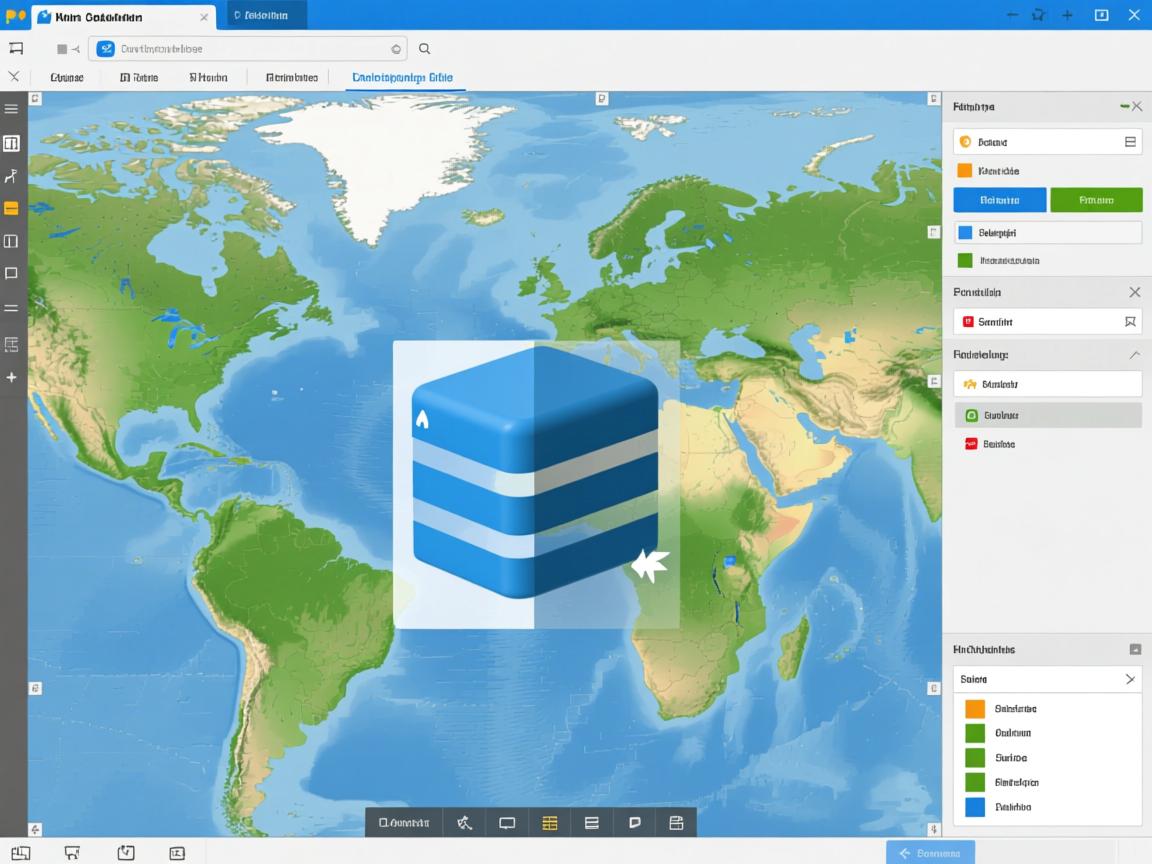The image size is (1152, 864).
Task: Open the table grid icon on the bottom toolbar
Action: click(x=549, y=822)
